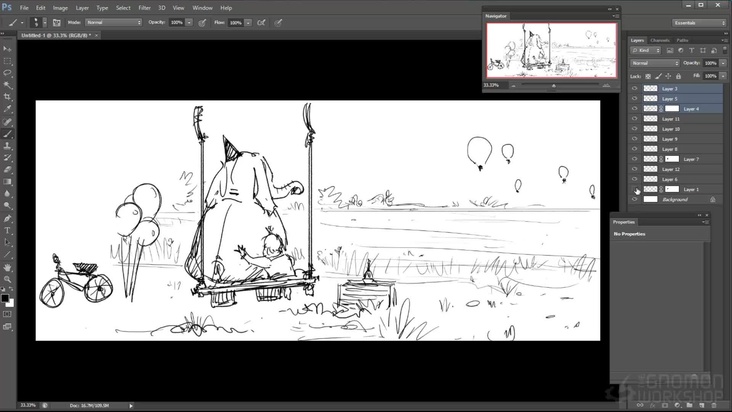Select the Line shape tool

[x=7, y=255]
